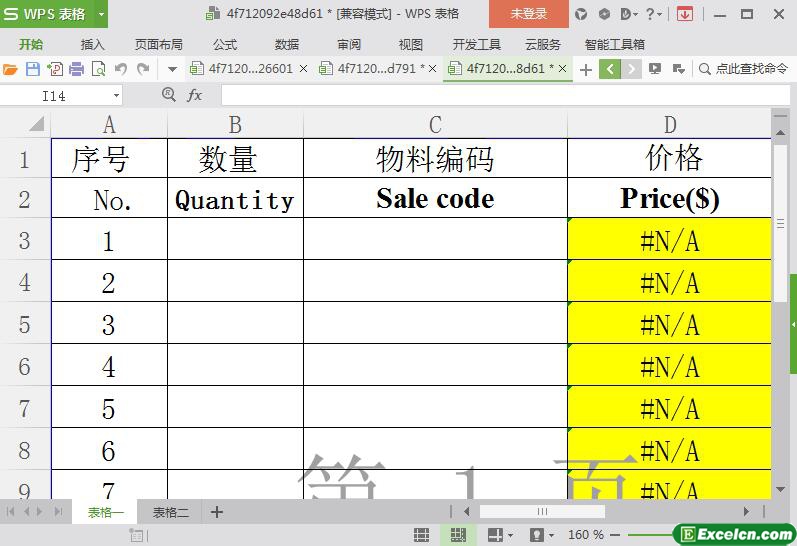Open the WPS 表格 application menu dropdown
The width and height of the screenshot is (797, 546).
point(101,14)
